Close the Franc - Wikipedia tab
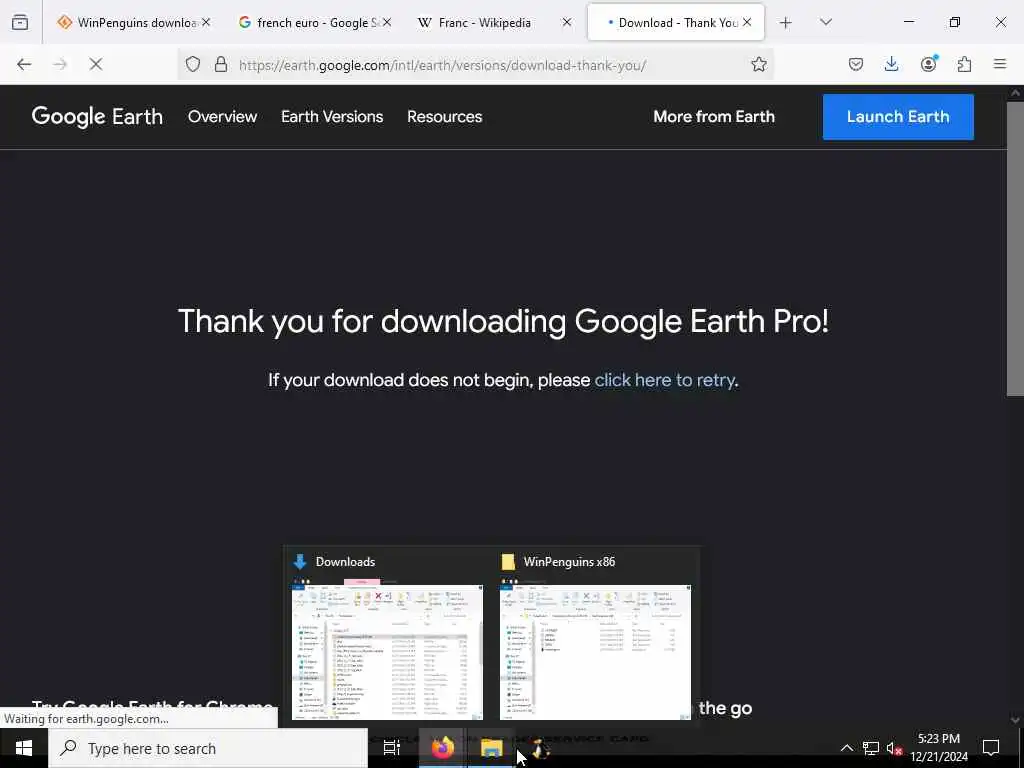 [567, 22]
